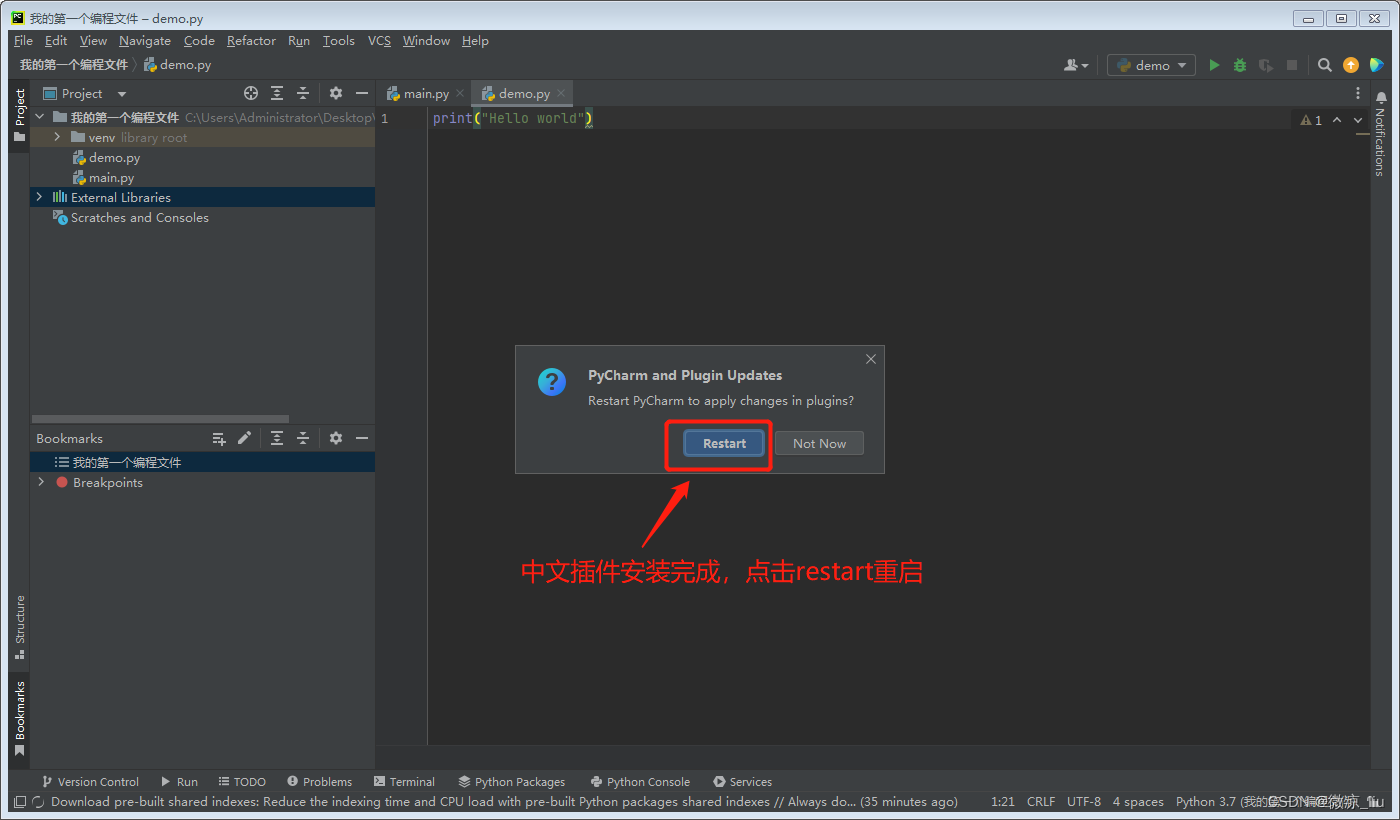The image size is (1400, 820).
Task: Expand External Libraries node
Action: pos(40,197)
